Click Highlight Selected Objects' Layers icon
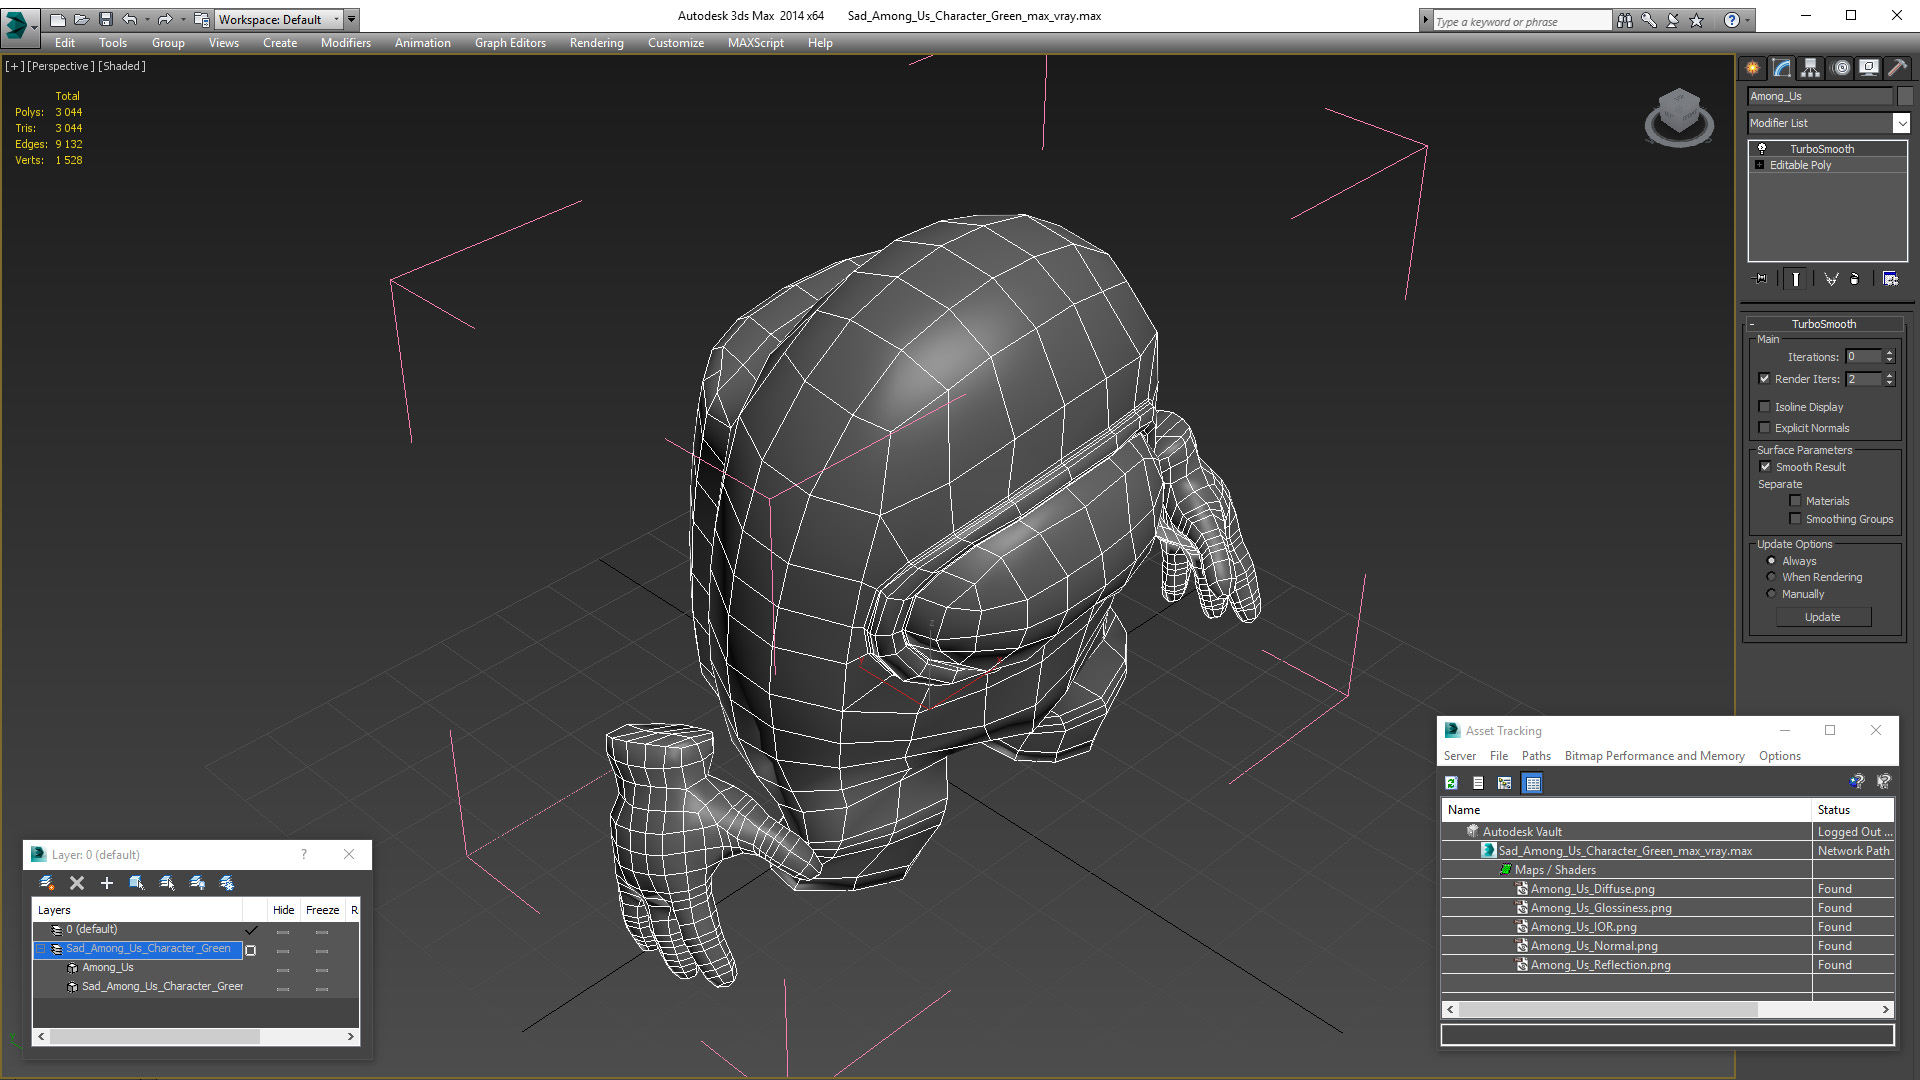The height and width of the screenshot is (1080, 1920). (x=167, y=883)
